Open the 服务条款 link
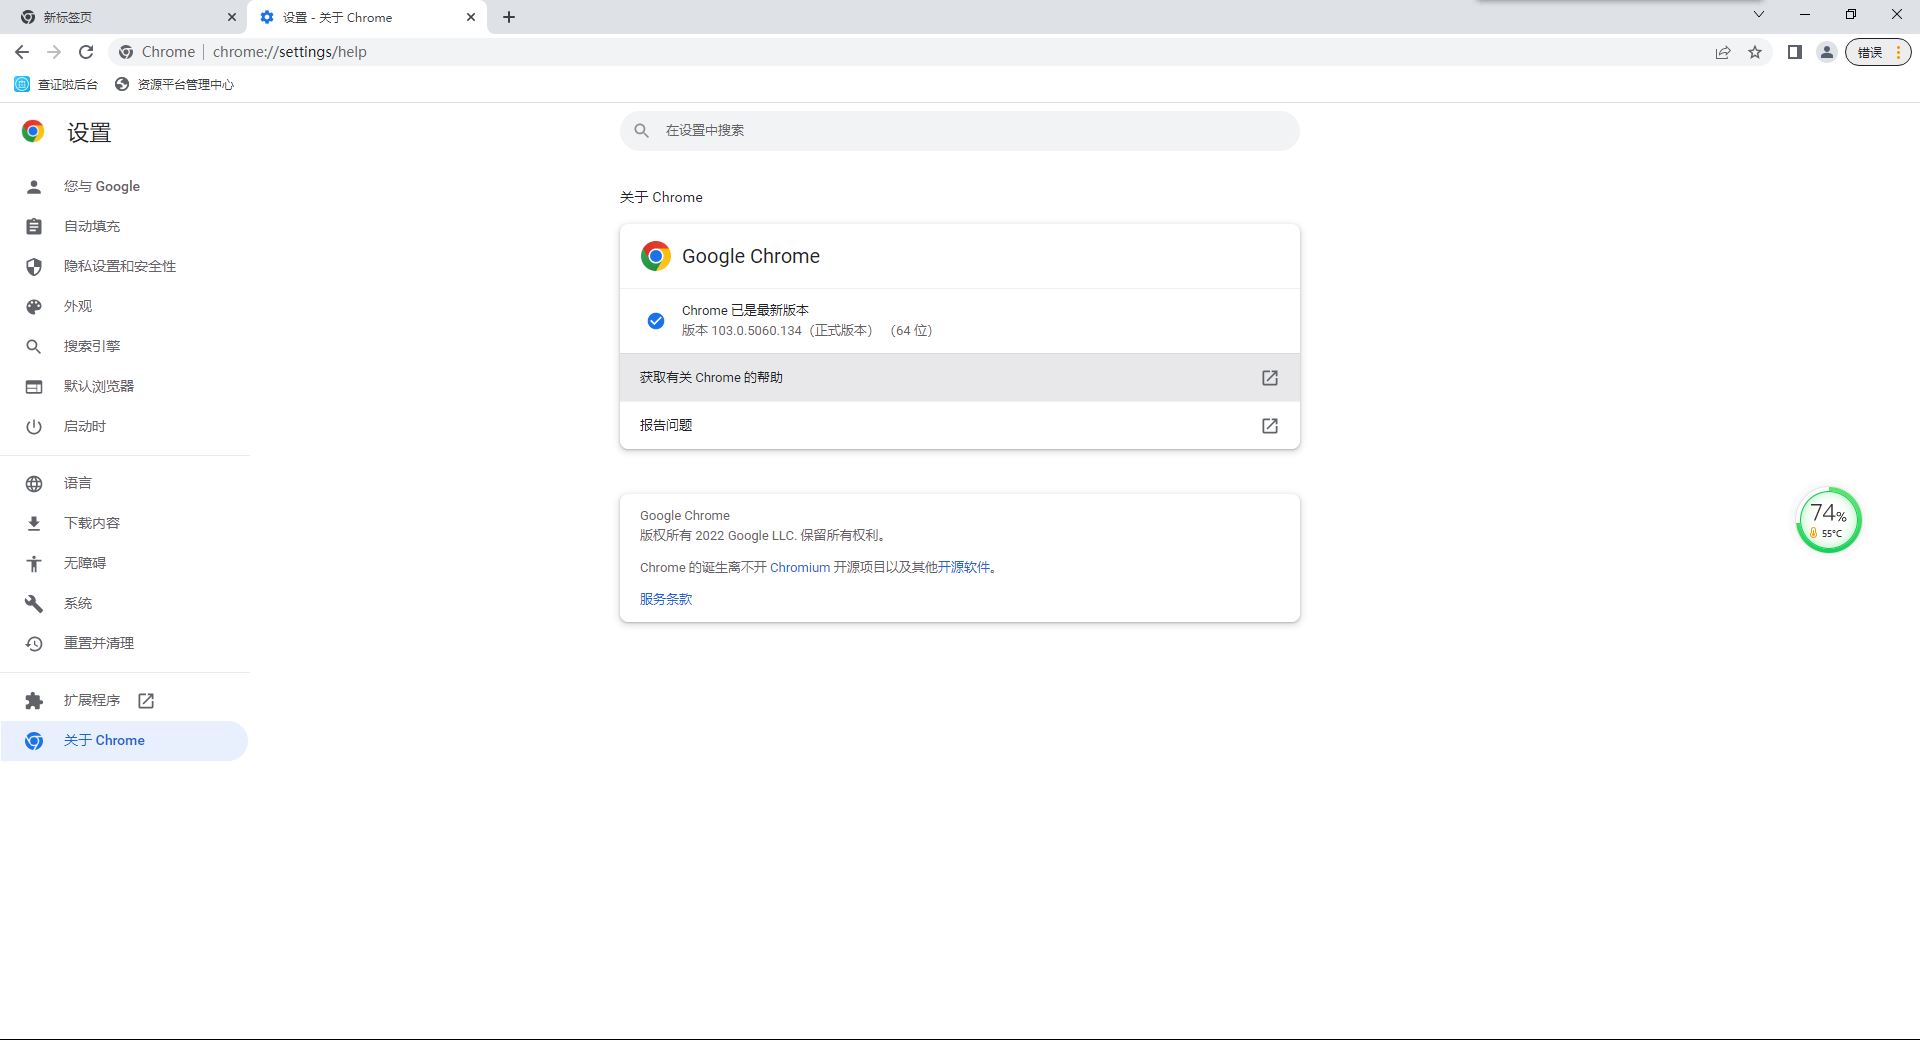Viewport: 1920px width, 1040px height. [x=666, y=599]
